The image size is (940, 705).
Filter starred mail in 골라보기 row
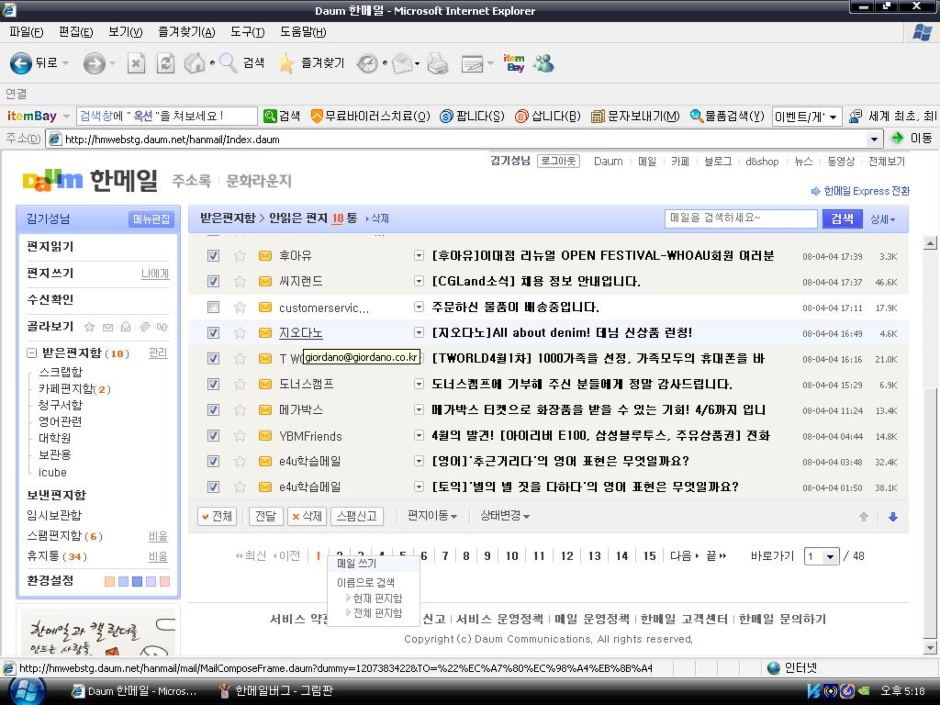click(89, 327)
